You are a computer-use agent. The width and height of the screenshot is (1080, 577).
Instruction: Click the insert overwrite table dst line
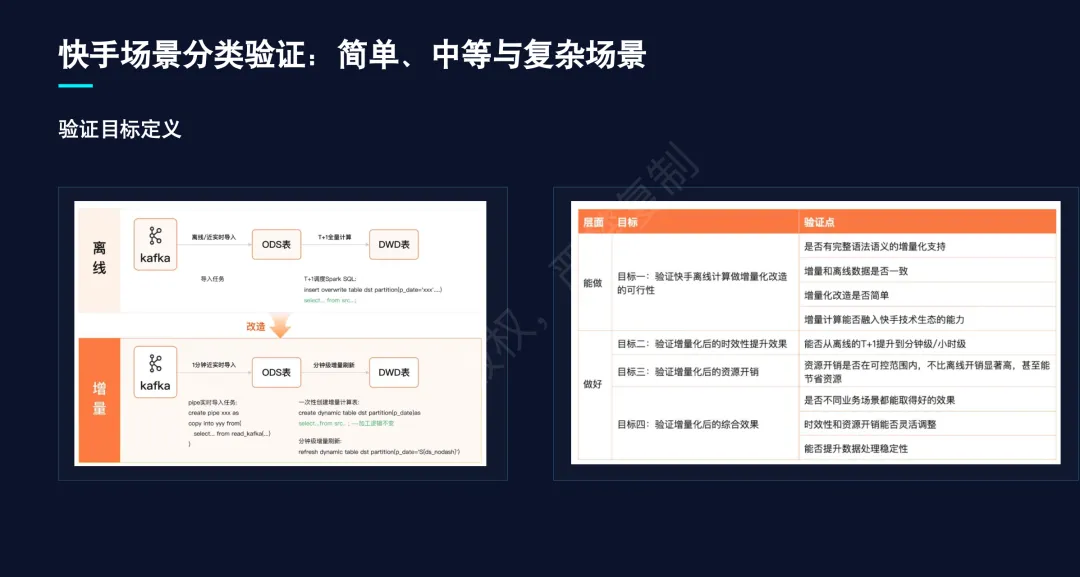click(x=373, y=289)
